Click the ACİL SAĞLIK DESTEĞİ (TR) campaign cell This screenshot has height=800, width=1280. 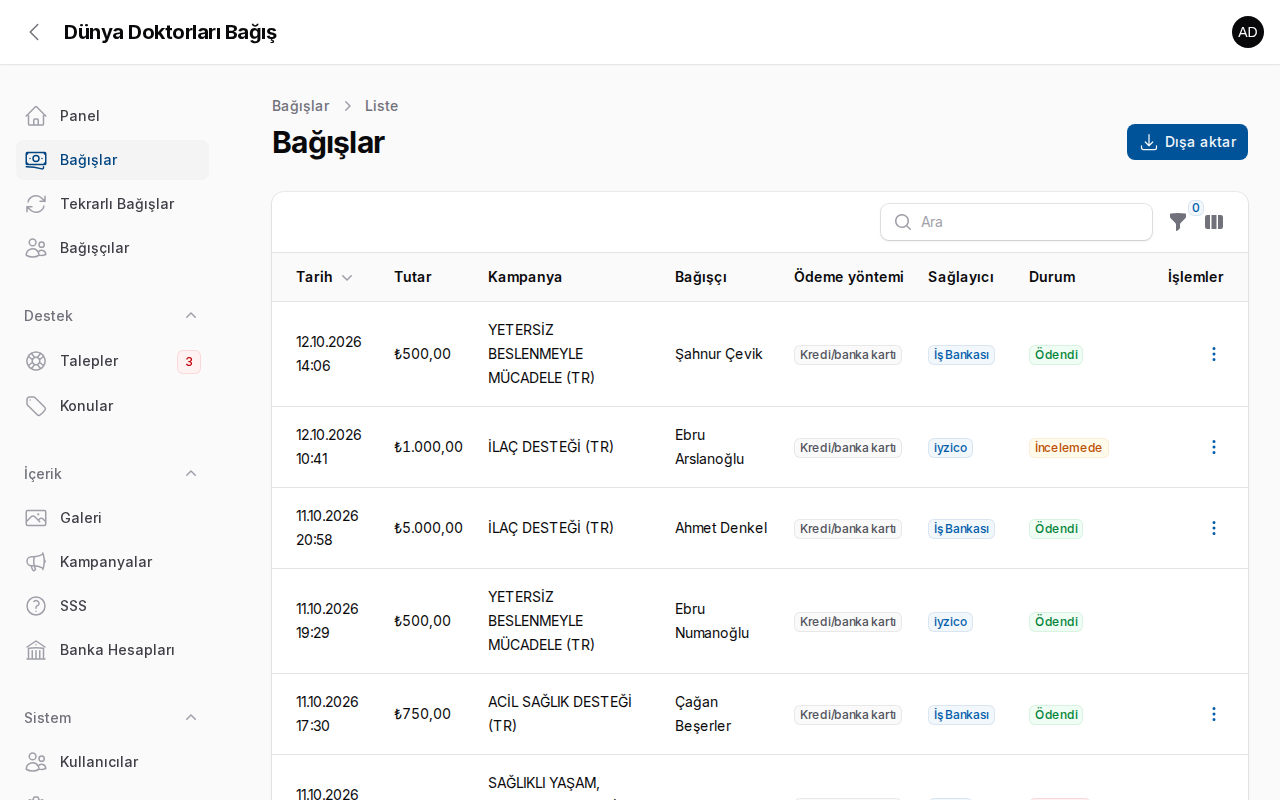point(560,714)
